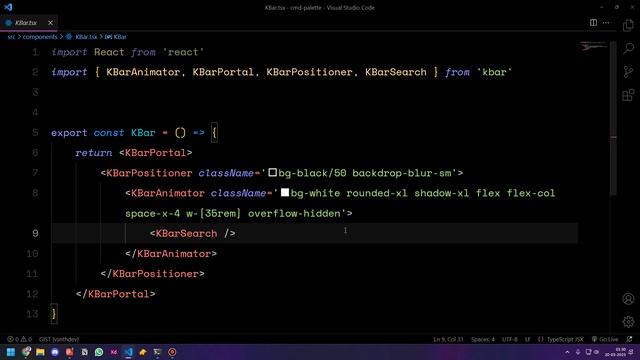Click line number 5 in the gutter
This screenshot has width=640, height=360.
(35, 132)
